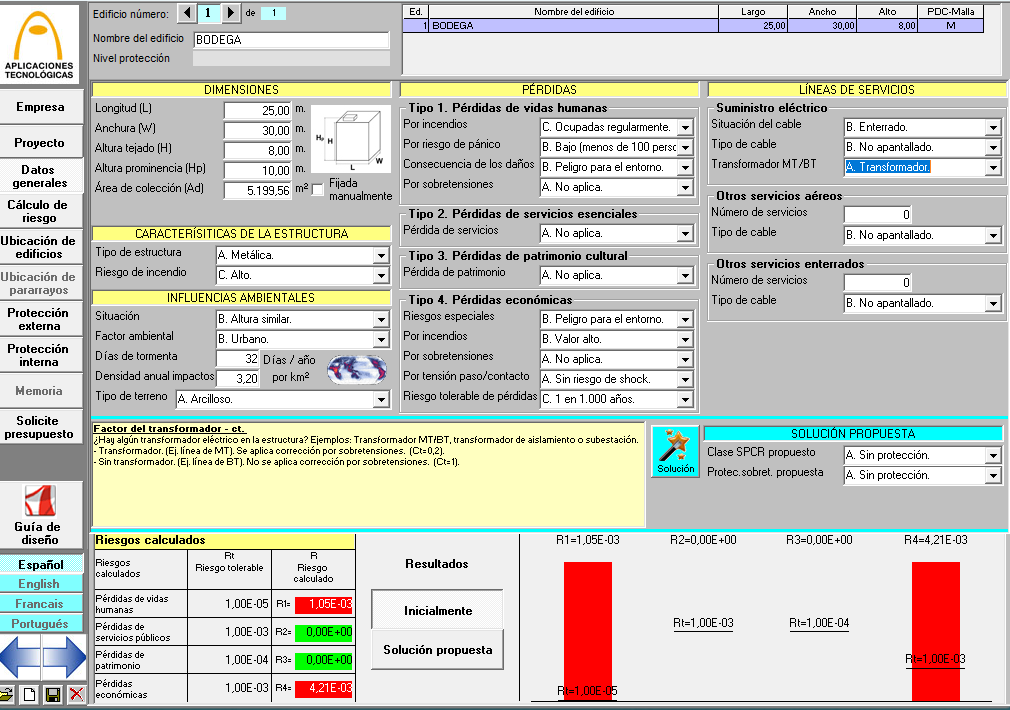
Task: Click the open folder icon at bottom left
Action: click(x=8, y=694)
